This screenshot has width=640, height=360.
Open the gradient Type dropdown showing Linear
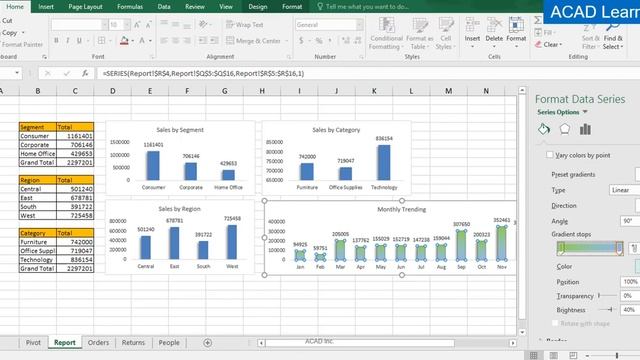[x=624, y=190]
